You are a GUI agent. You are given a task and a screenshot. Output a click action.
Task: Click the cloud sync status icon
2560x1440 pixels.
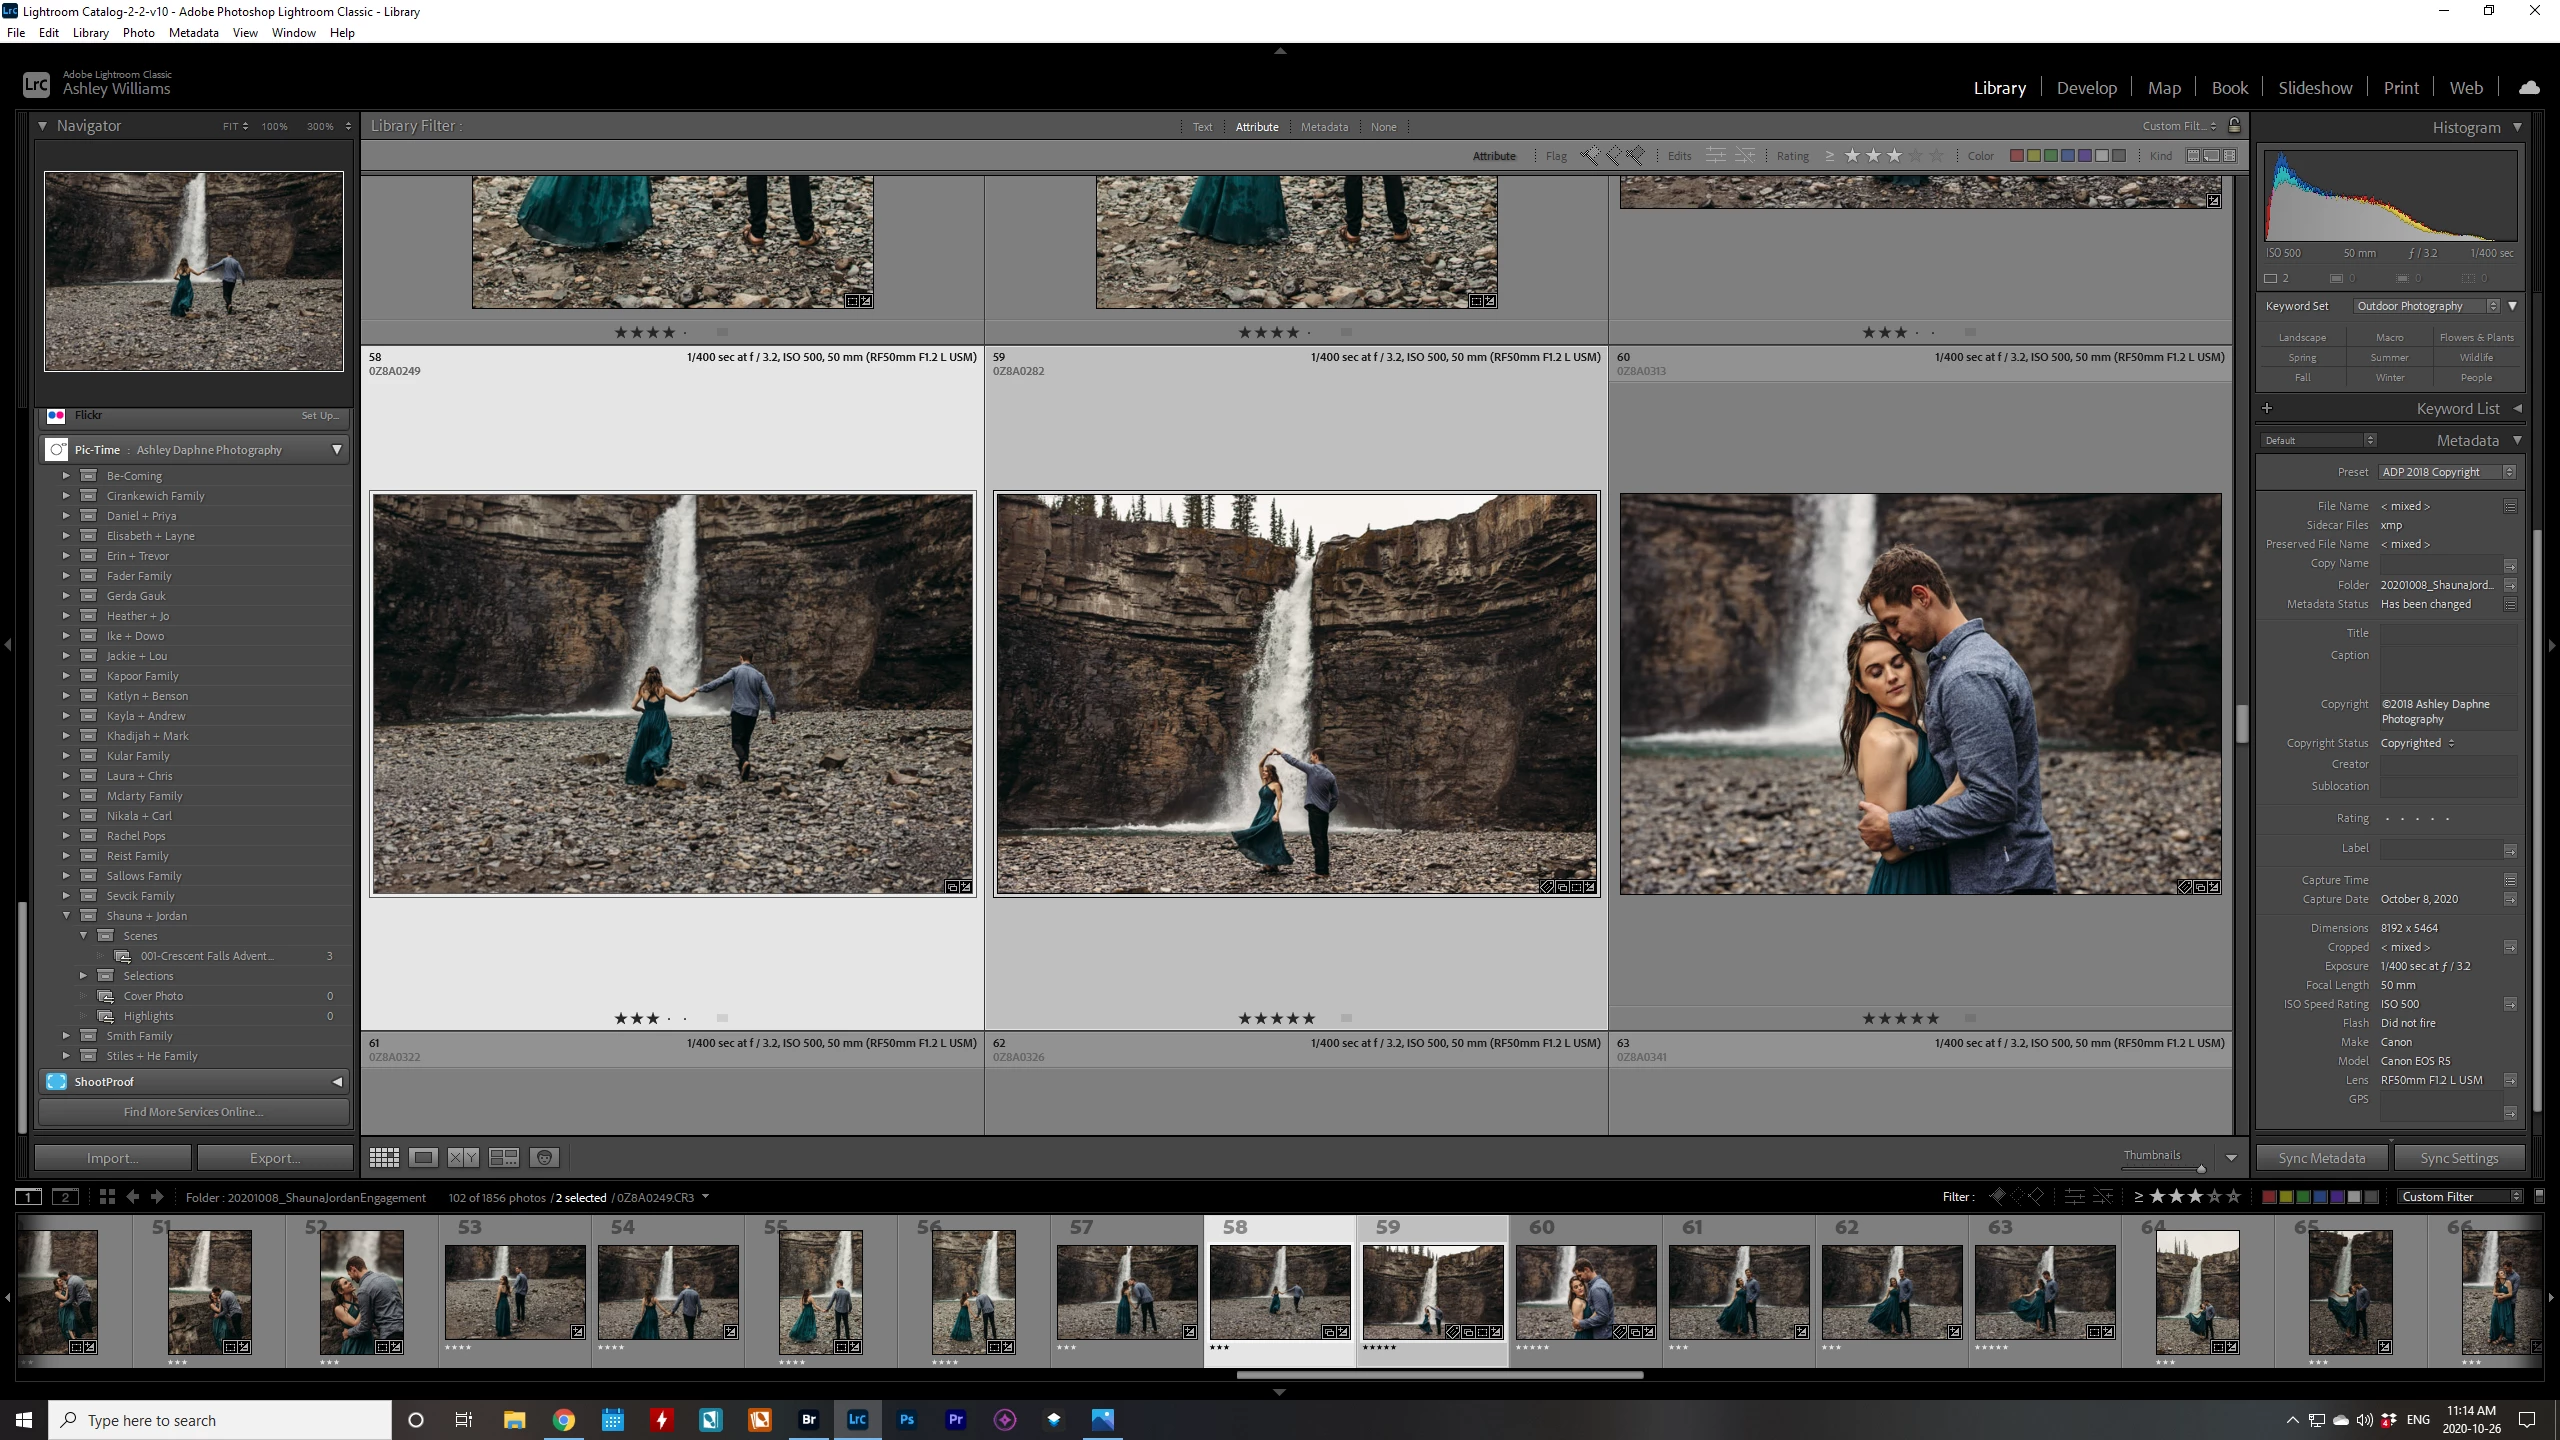(x=2529, y=88)
